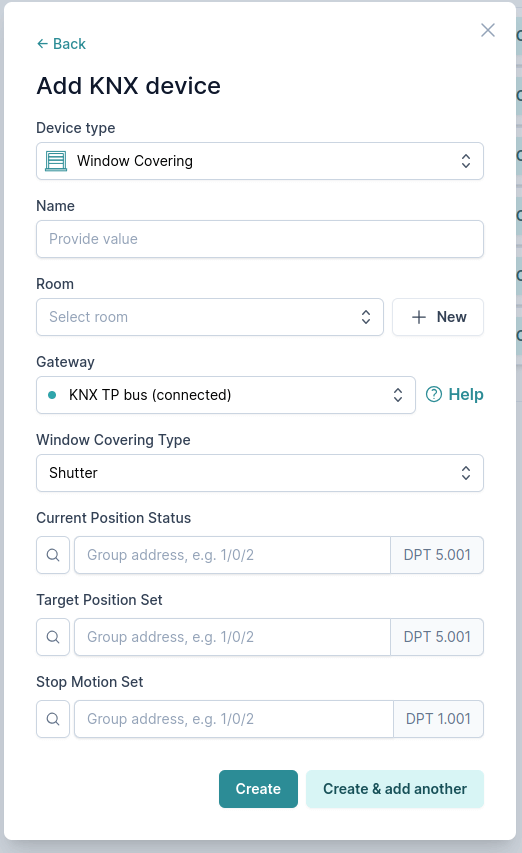Click the Help question mark icon
This screenshot has width=522, height=853.
click(434, 394)
